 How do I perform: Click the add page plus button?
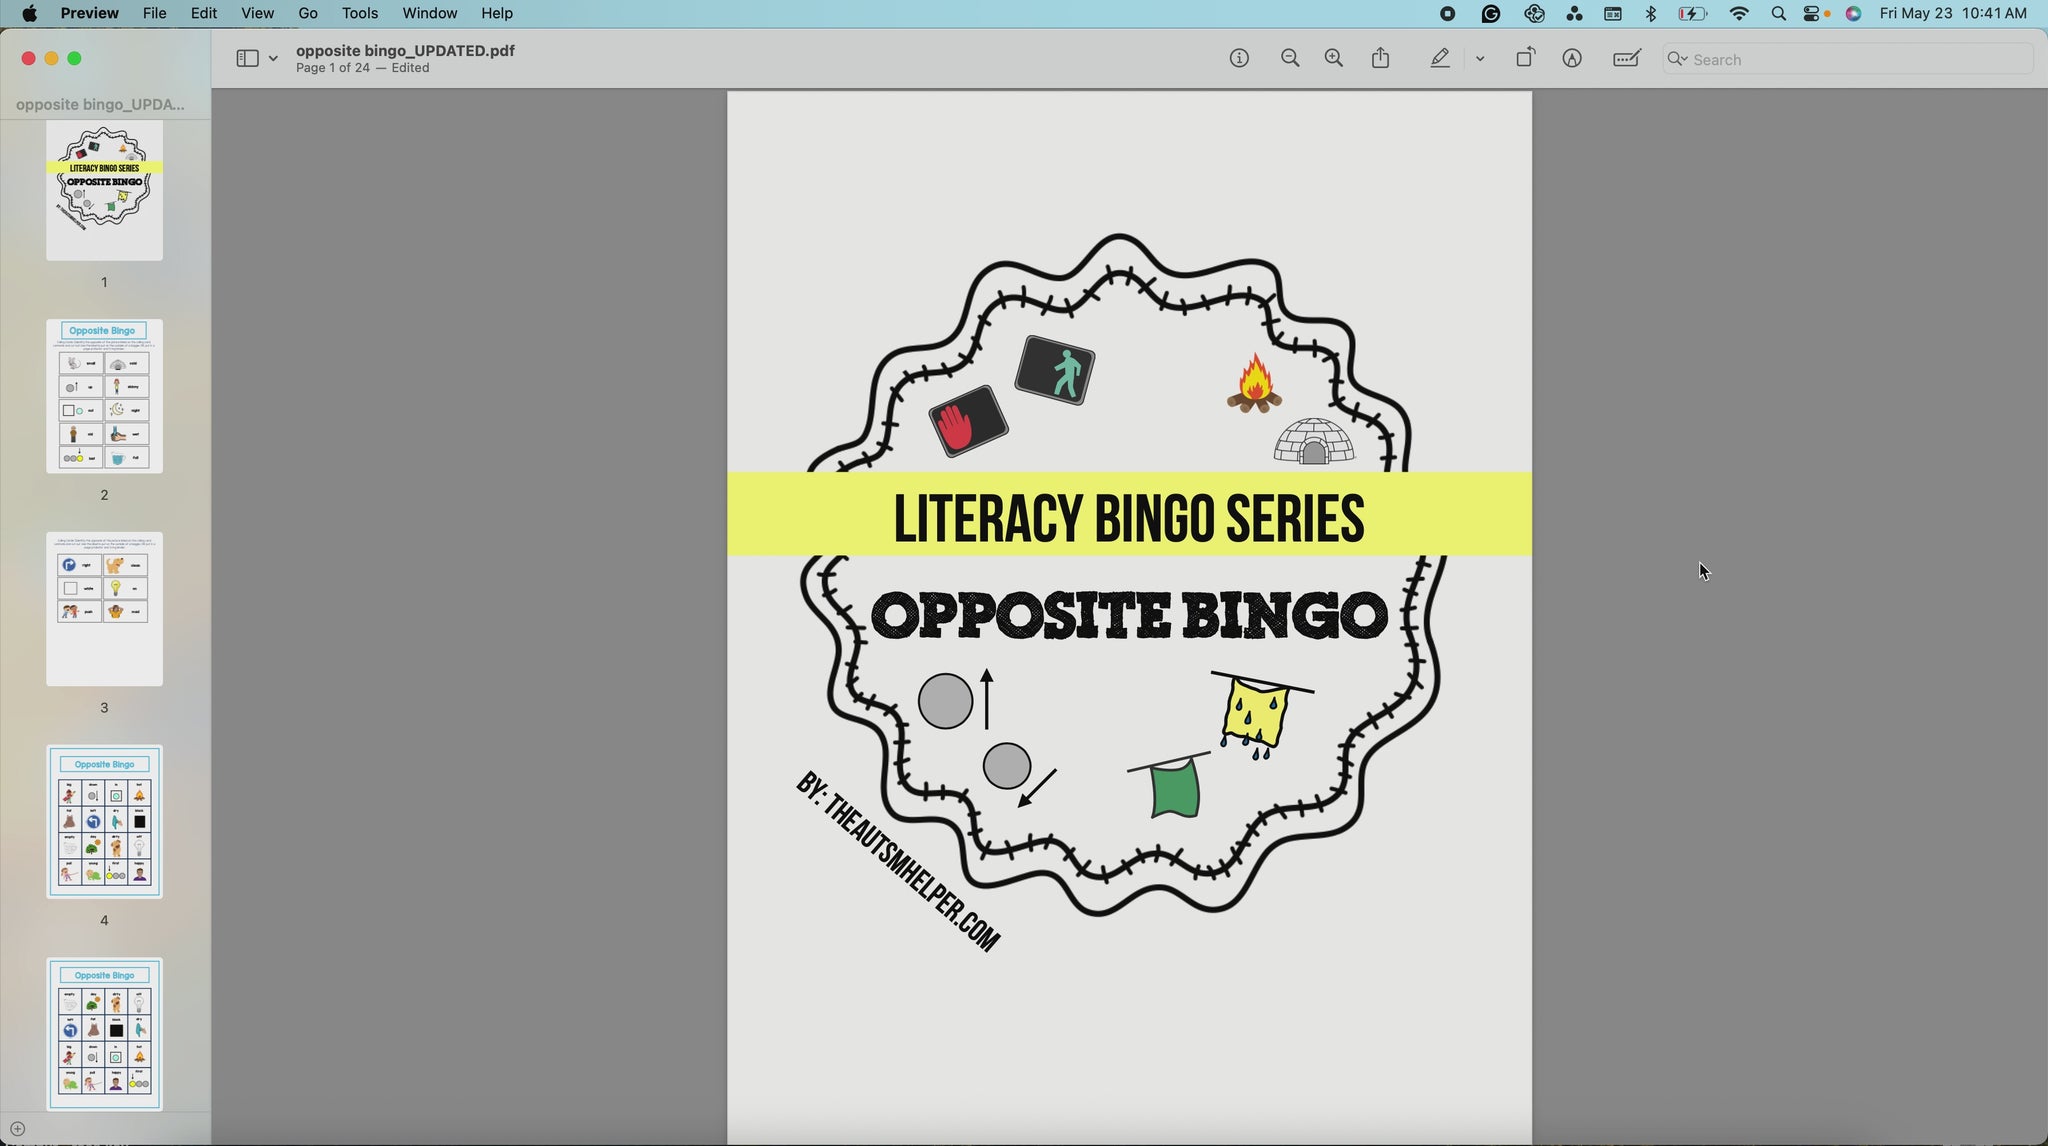click(17, 1129)
